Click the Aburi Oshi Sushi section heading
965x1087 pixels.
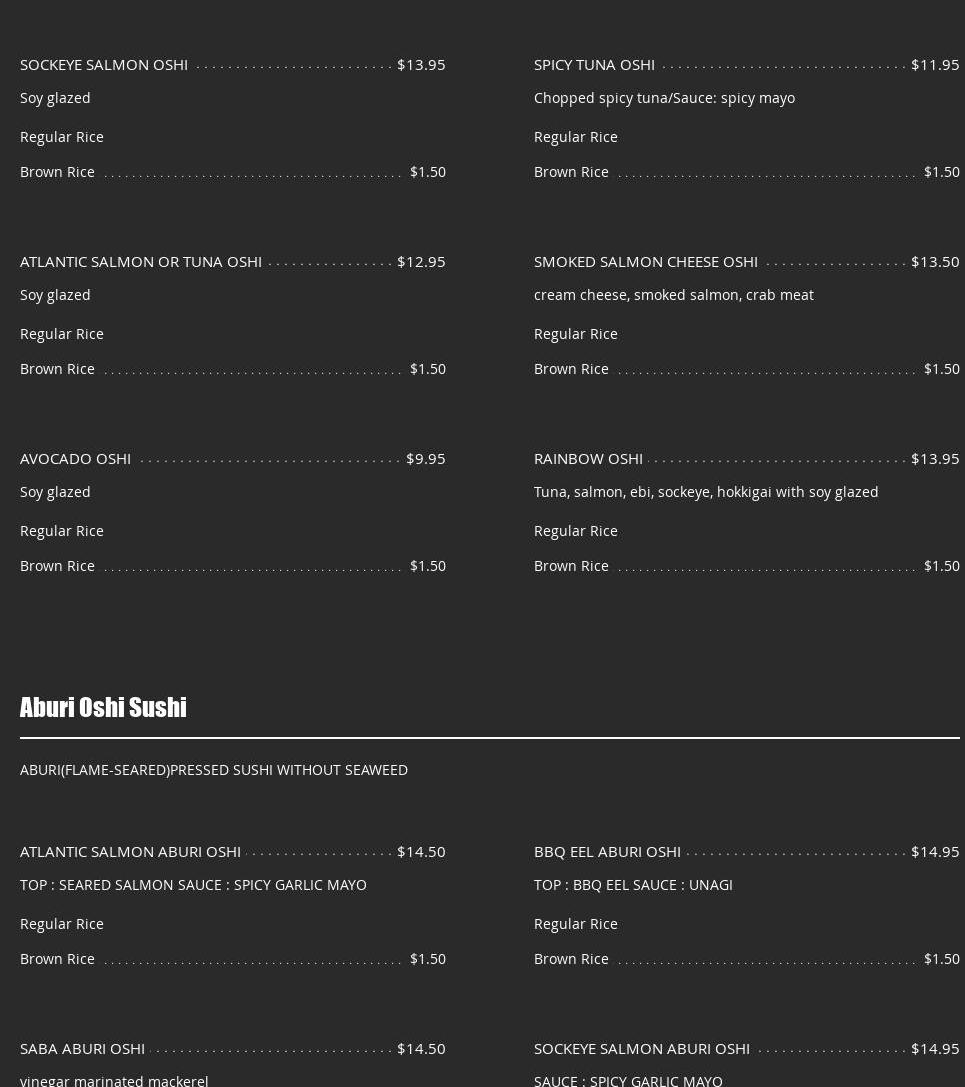103,707
